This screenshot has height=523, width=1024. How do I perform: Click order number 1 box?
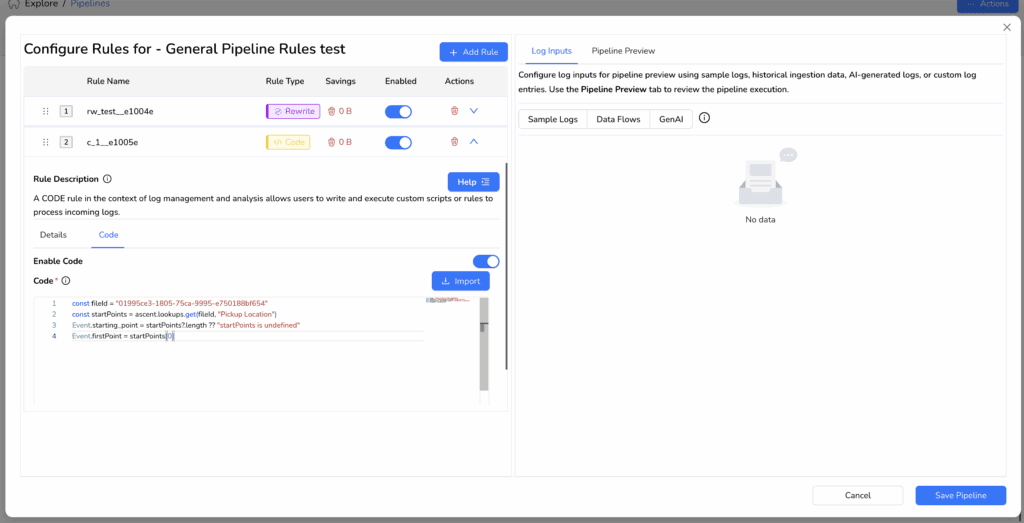66,112
